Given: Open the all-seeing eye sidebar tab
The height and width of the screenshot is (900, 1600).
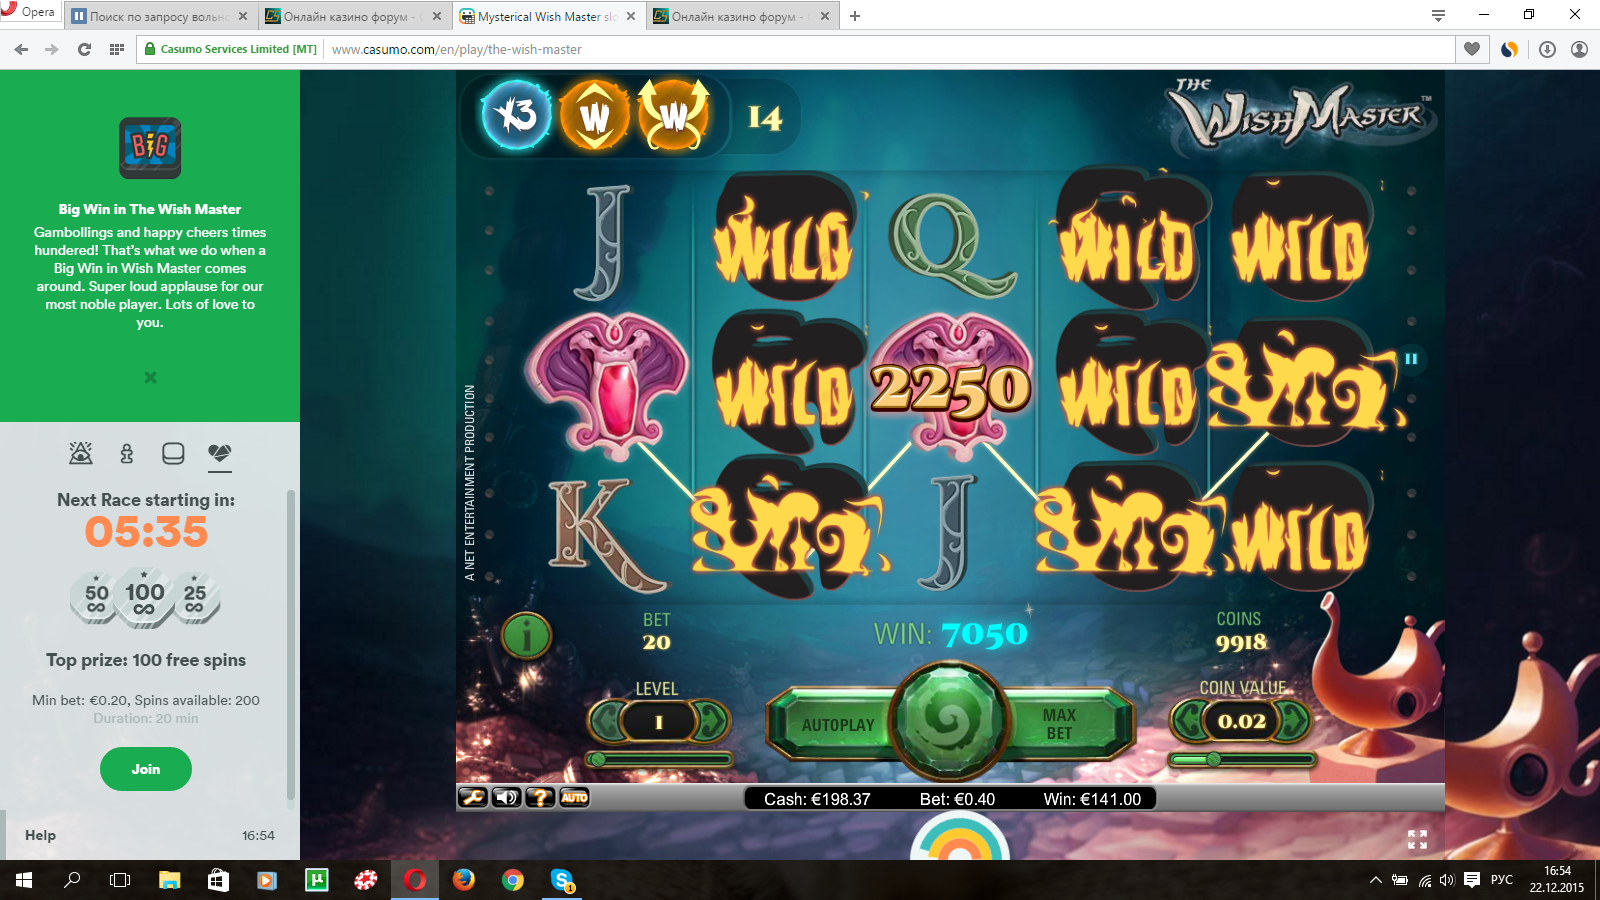Looking at the screenshot, I should coord(81,453).
